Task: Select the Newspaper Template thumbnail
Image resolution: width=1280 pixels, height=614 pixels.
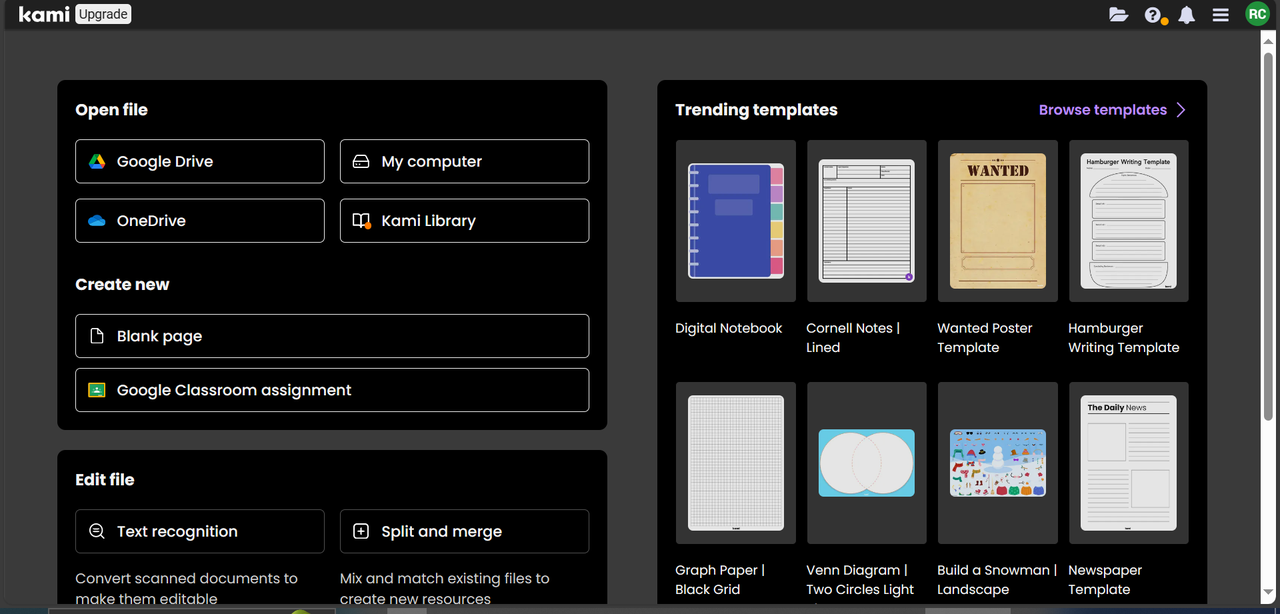Action: pyautogui.click(x=1129, y=463)
